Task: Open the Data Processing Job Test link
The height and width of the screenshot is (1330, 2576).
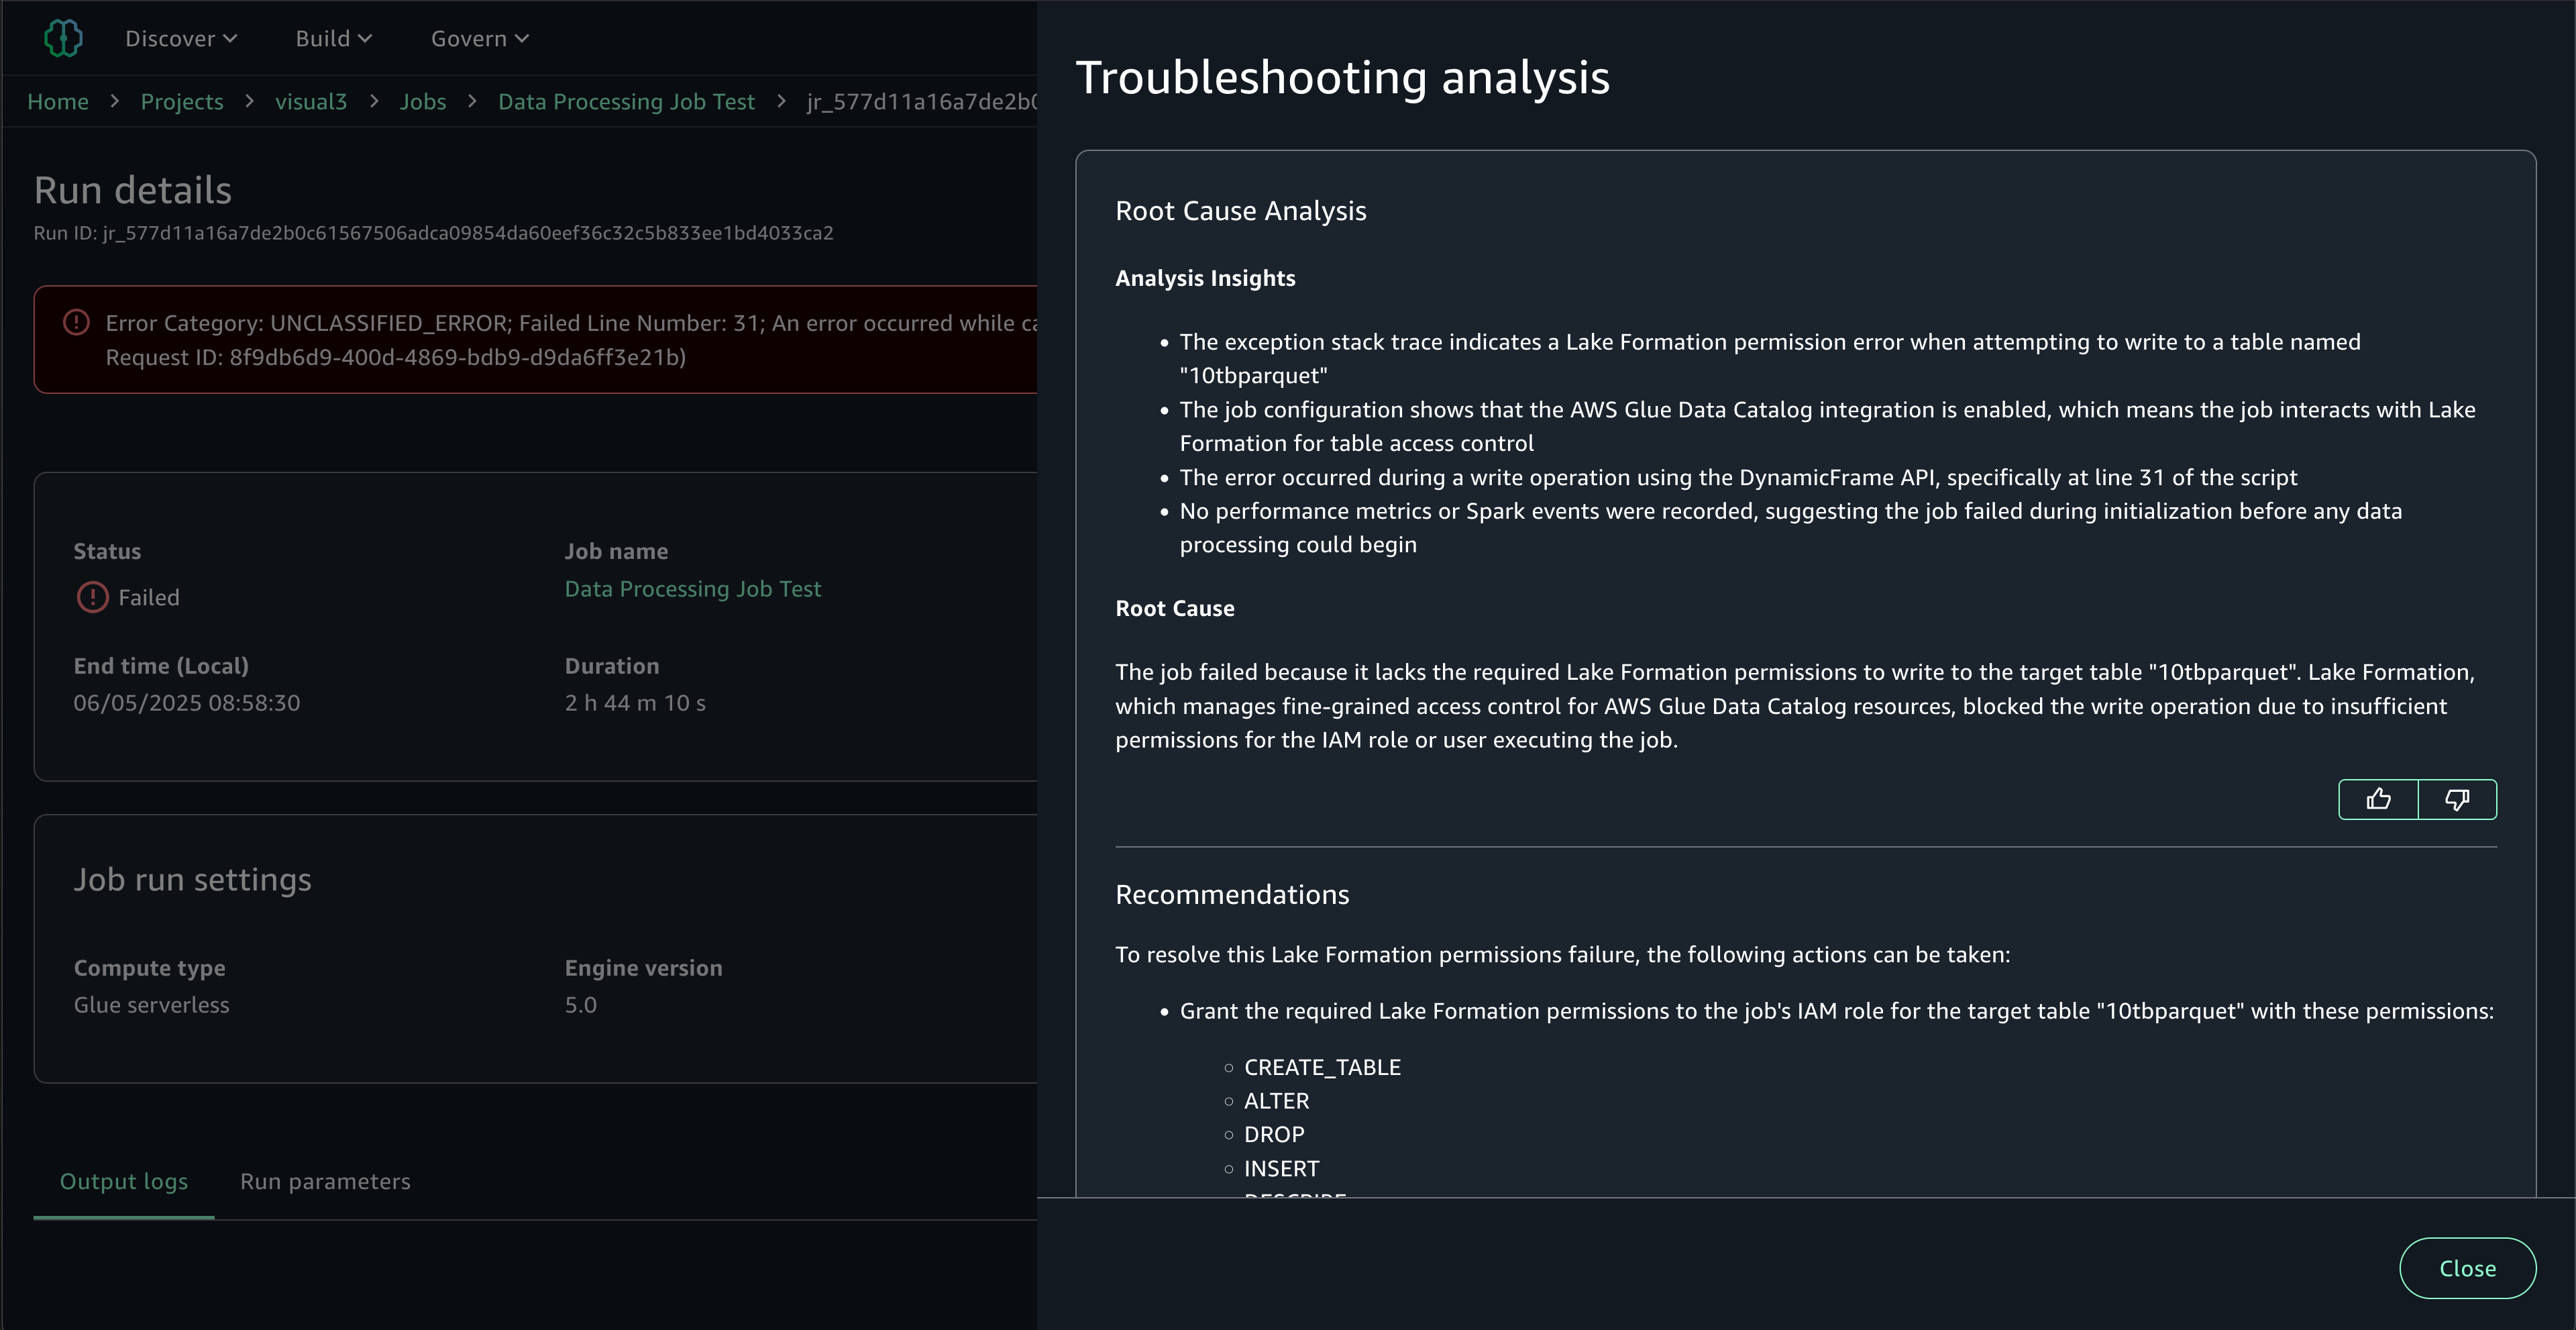Action: (x=692, y=589)
